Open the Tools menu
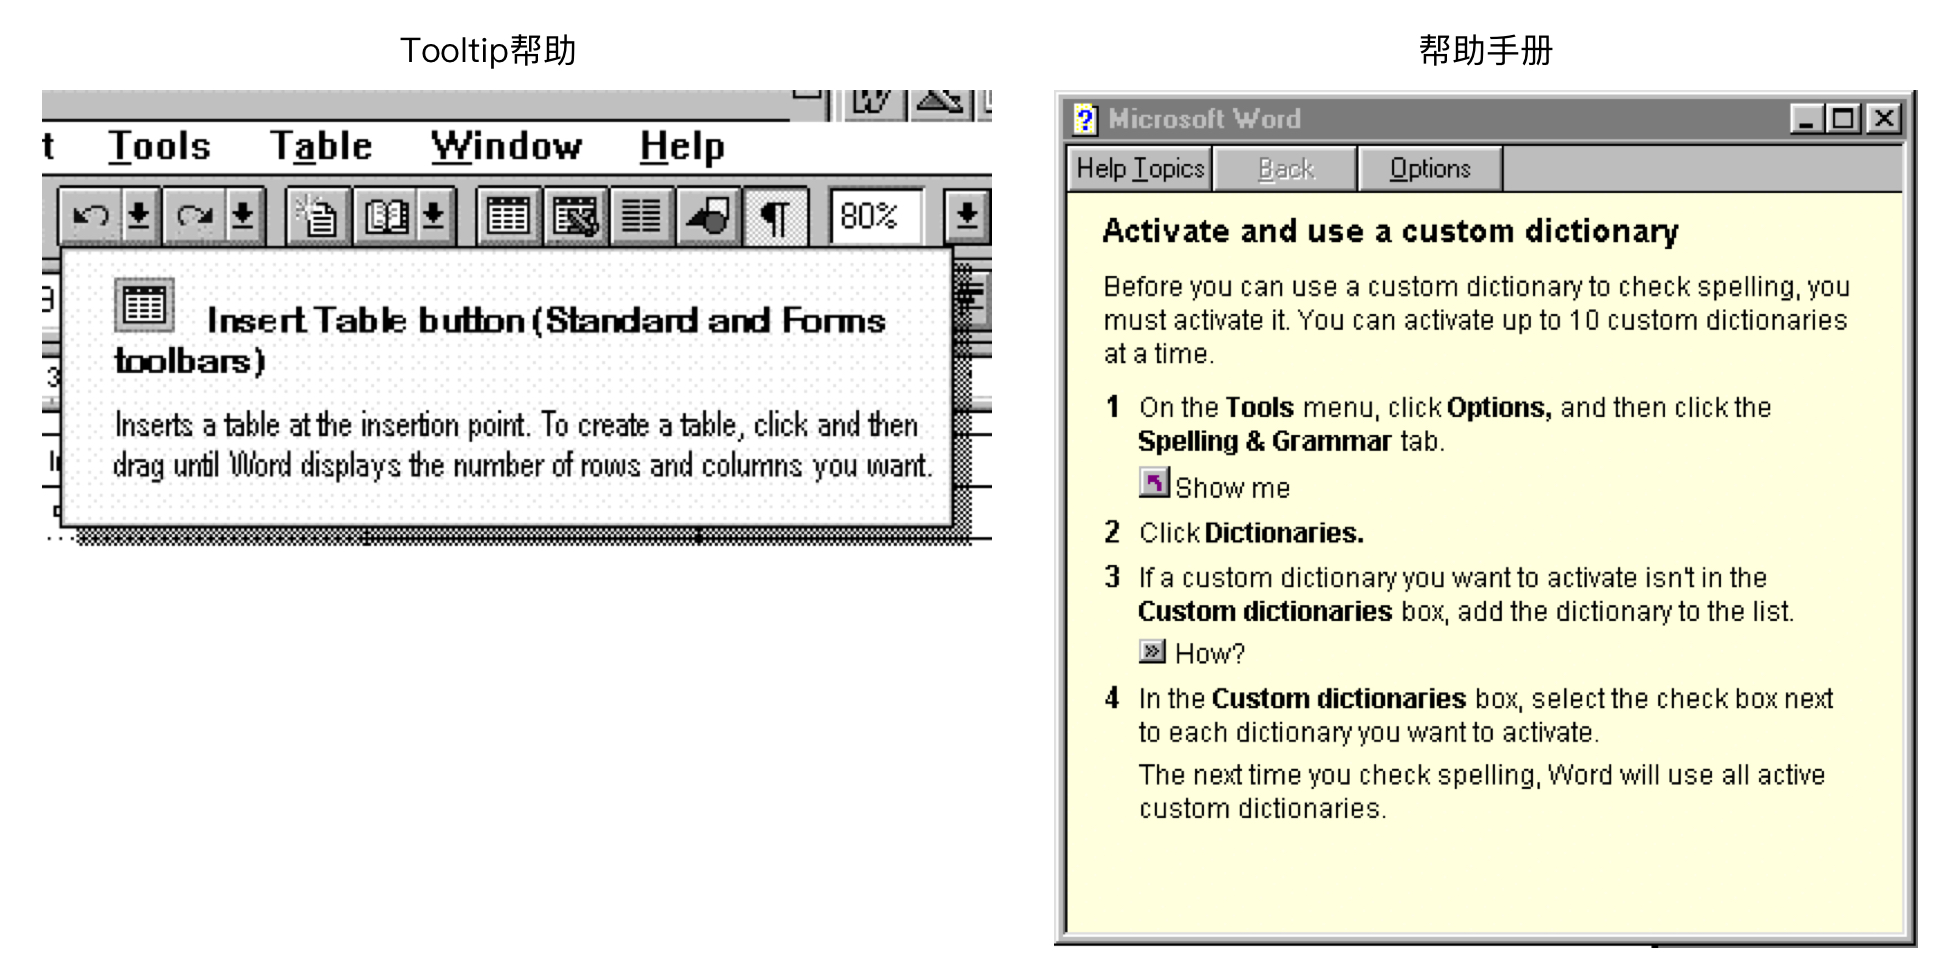This screenshot has width=1950, height=980. [159, 147]
